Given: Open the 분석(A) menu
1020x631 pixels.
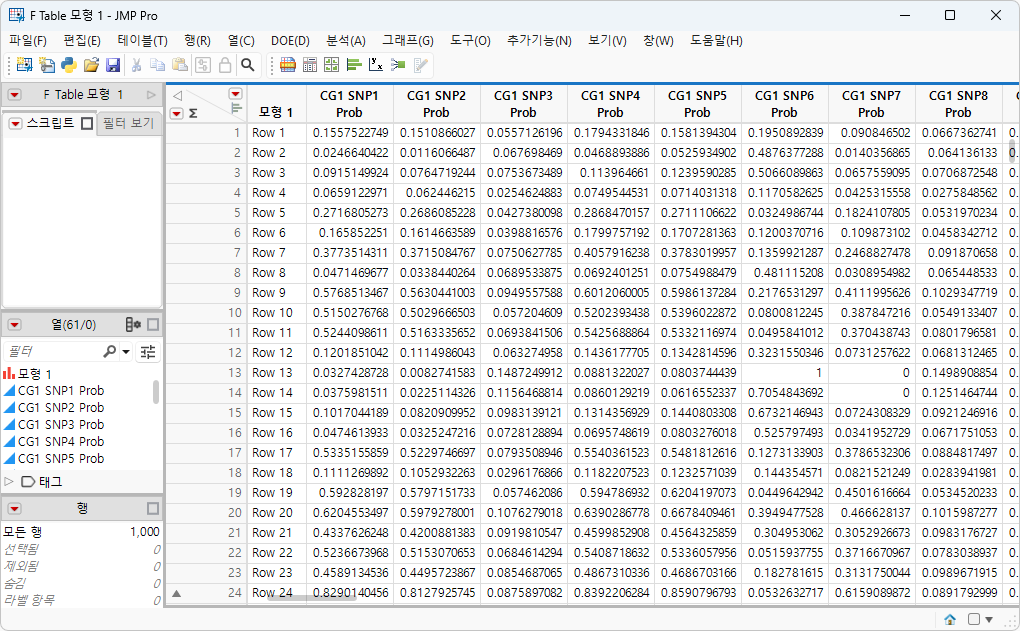Looking at the screenshot, I should click(x=345, y=41).
